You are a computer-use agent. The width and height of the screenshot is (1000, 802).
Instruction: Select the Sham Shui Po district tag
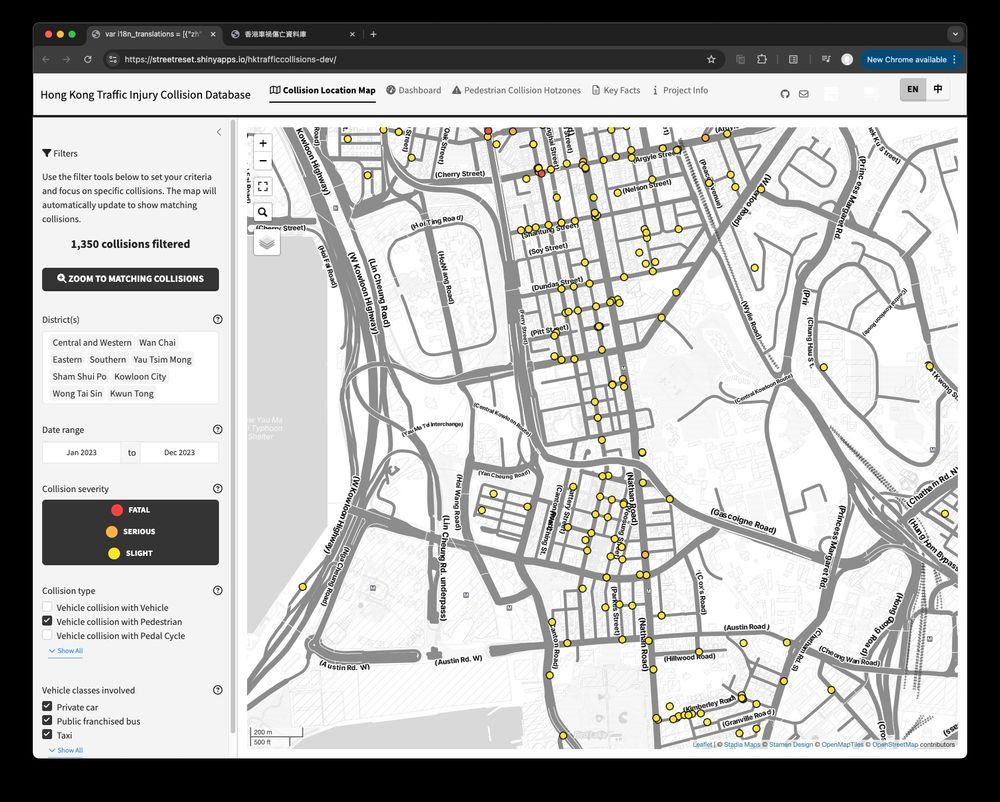(79, 377)
